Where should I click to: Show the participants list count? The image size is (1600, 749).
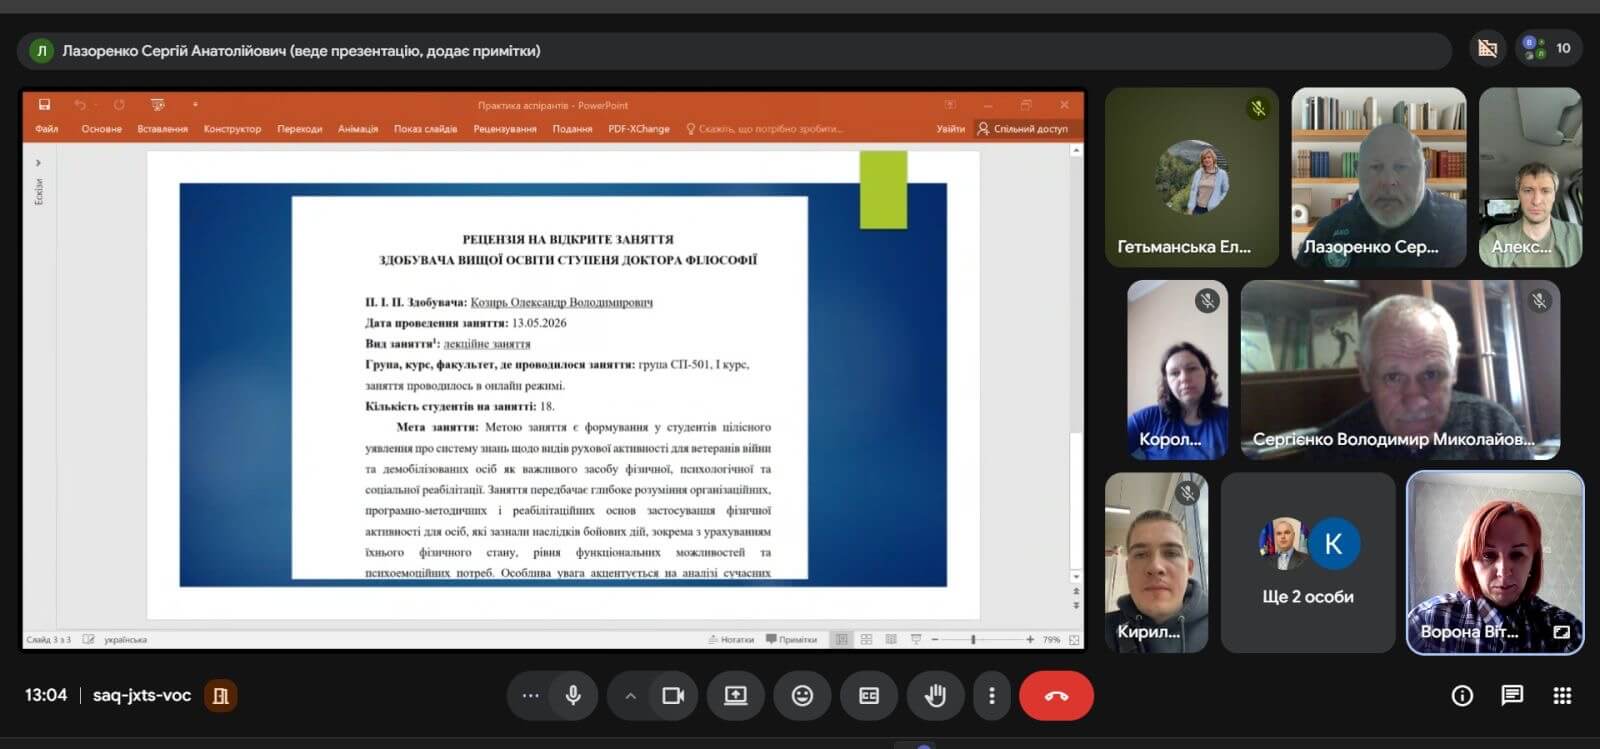coord(1549,48)
